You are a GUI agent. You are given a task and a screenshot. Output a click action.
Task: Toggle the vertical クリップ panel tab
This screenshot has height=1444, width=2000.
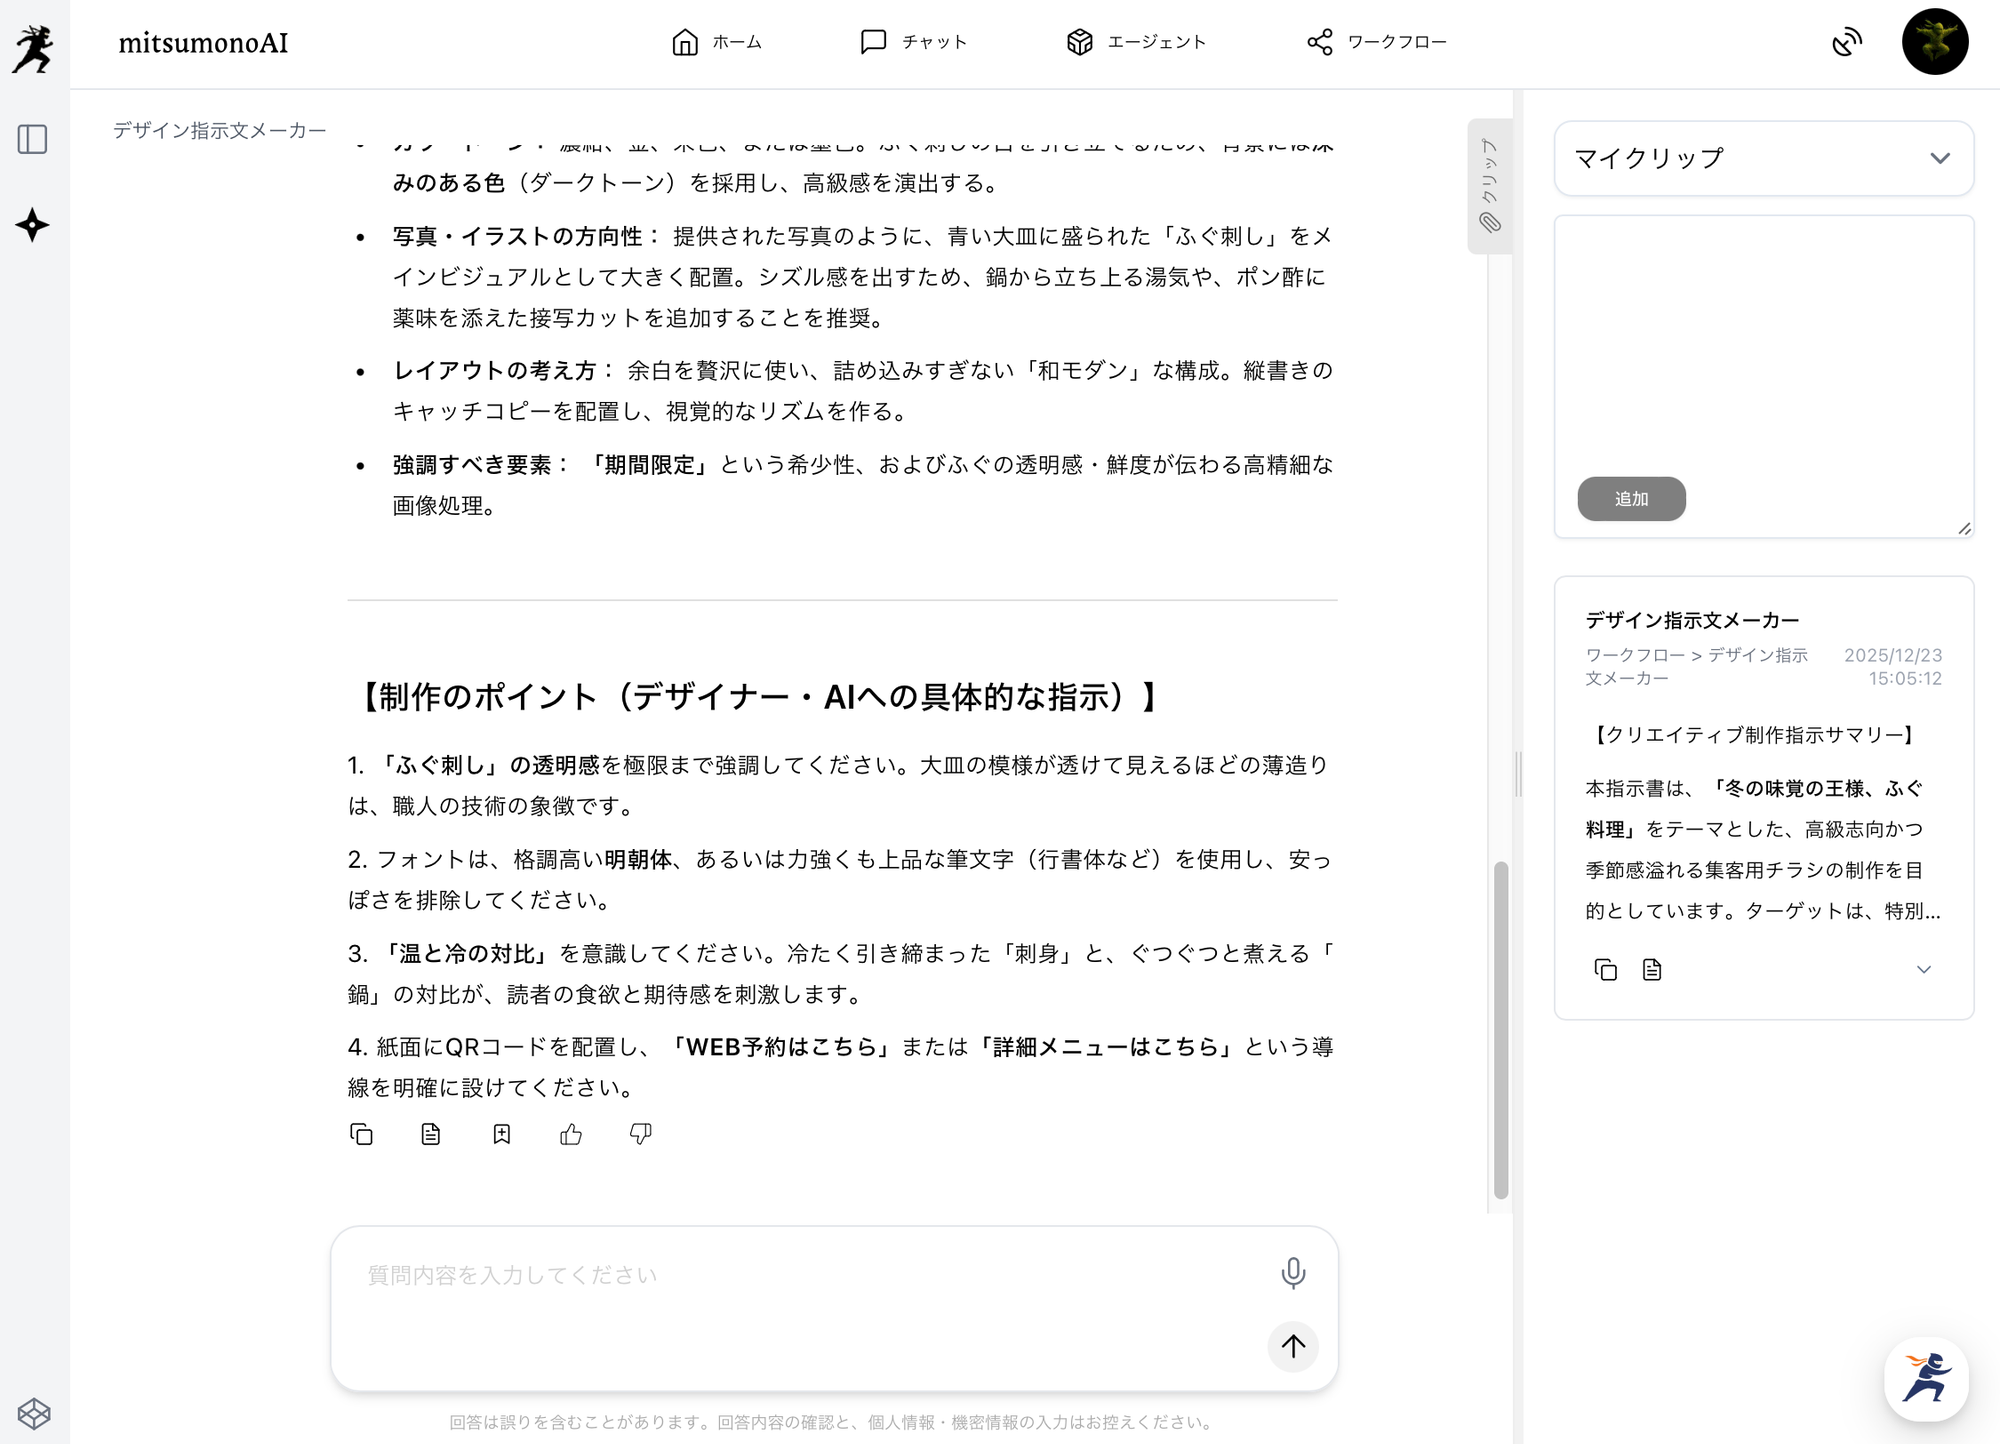(1489, 186)
